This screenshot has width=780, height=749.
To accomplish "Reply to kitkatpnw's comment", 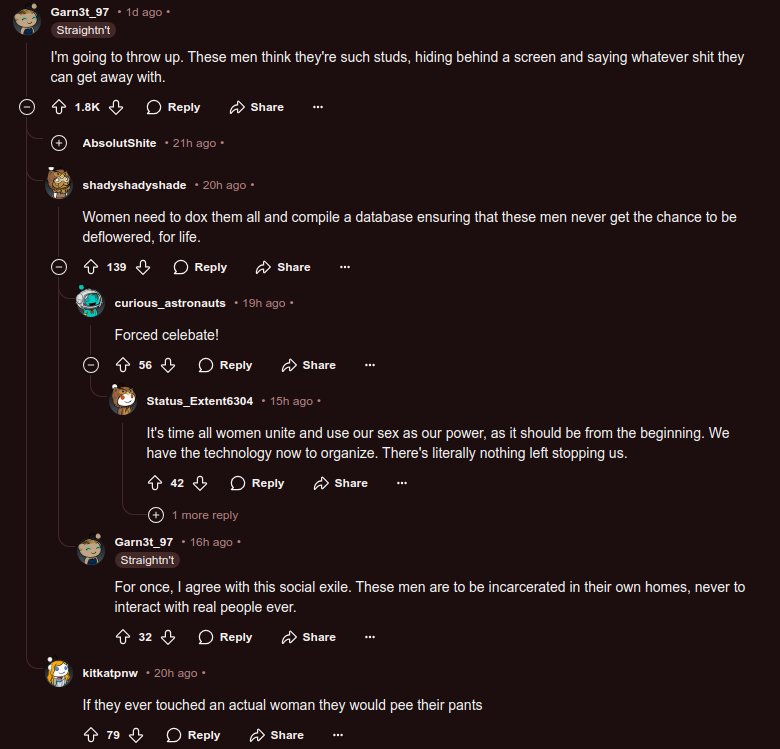I will pyautogui.click(x=193, y=735).
